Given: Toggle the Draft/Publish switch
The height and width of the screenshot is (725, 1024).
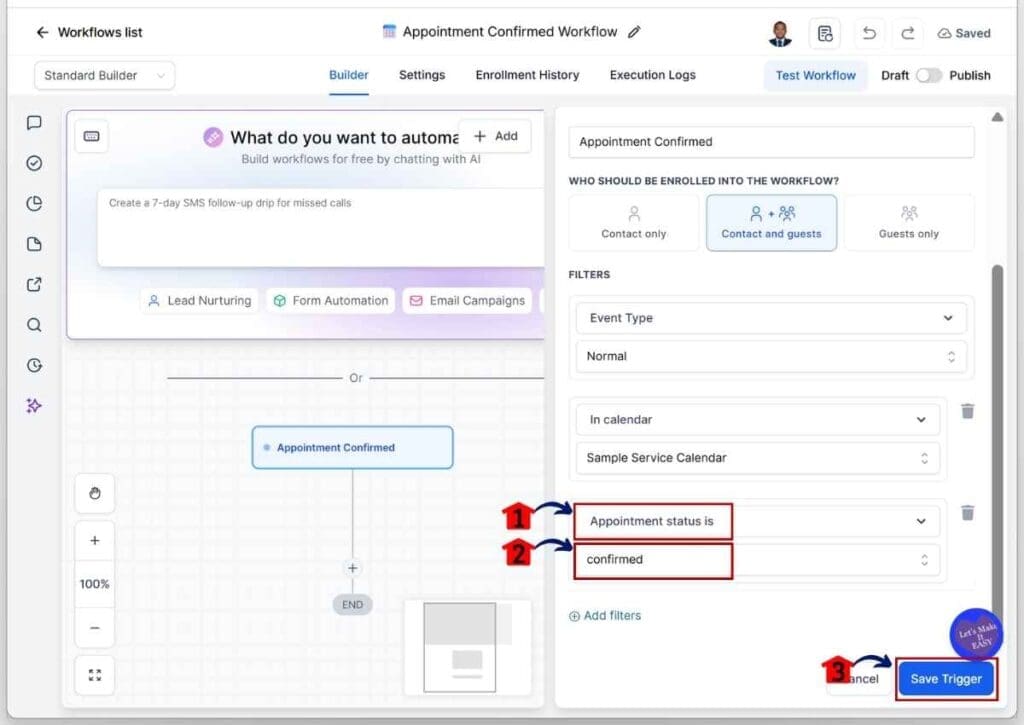Looking at the screenshot, I should 928,76.
